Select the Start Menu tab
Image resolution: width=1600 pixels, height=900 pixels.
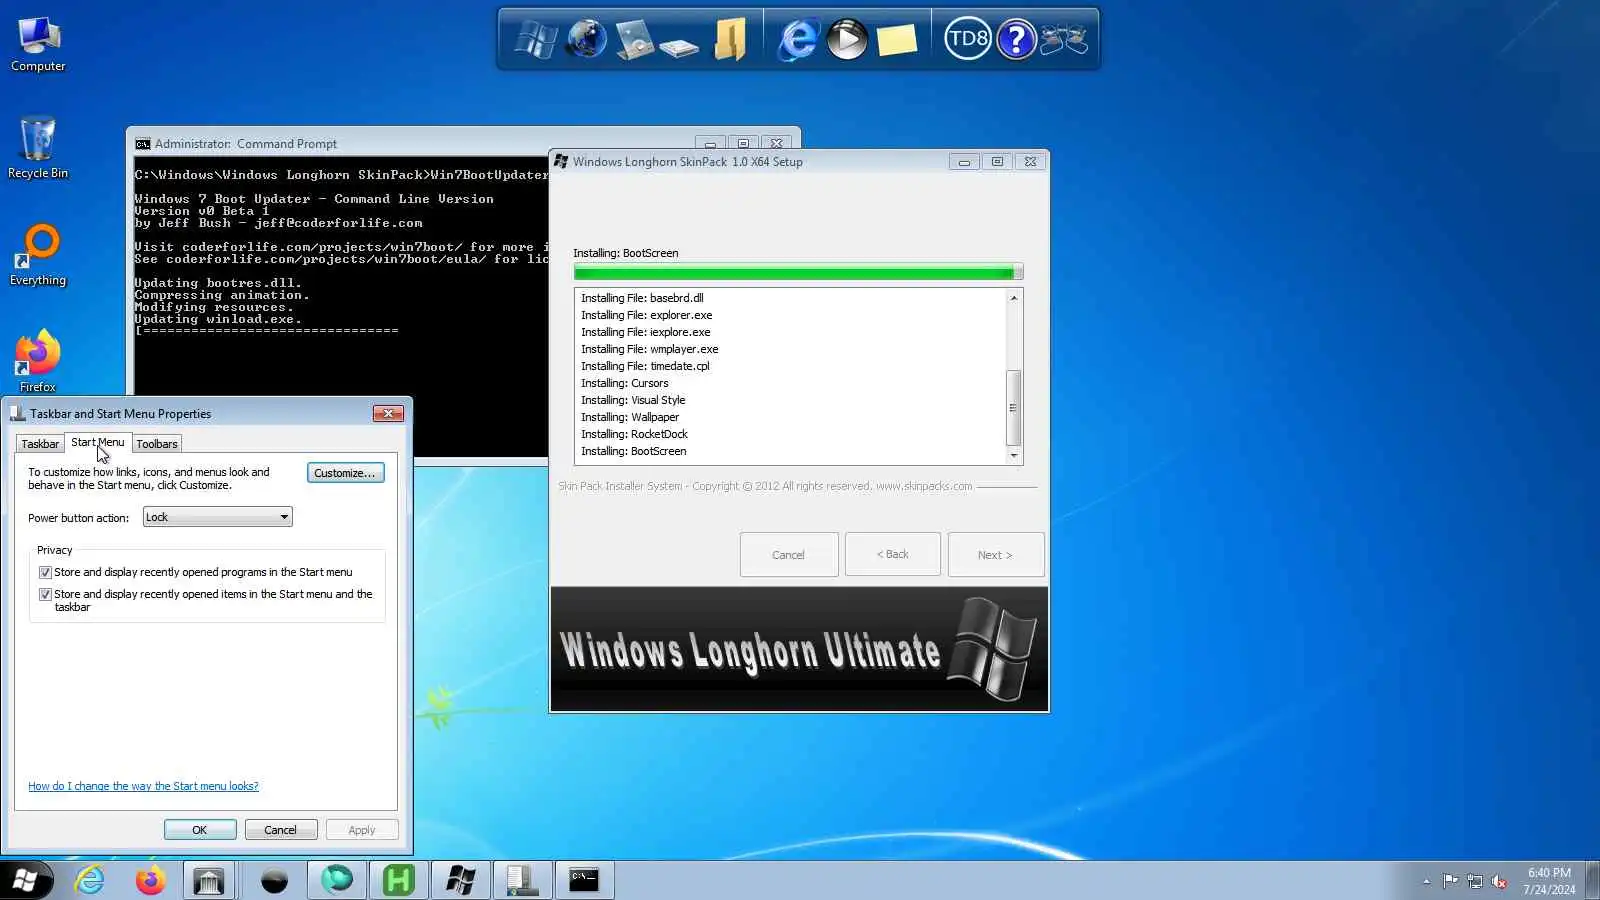[x=98, y=442]
